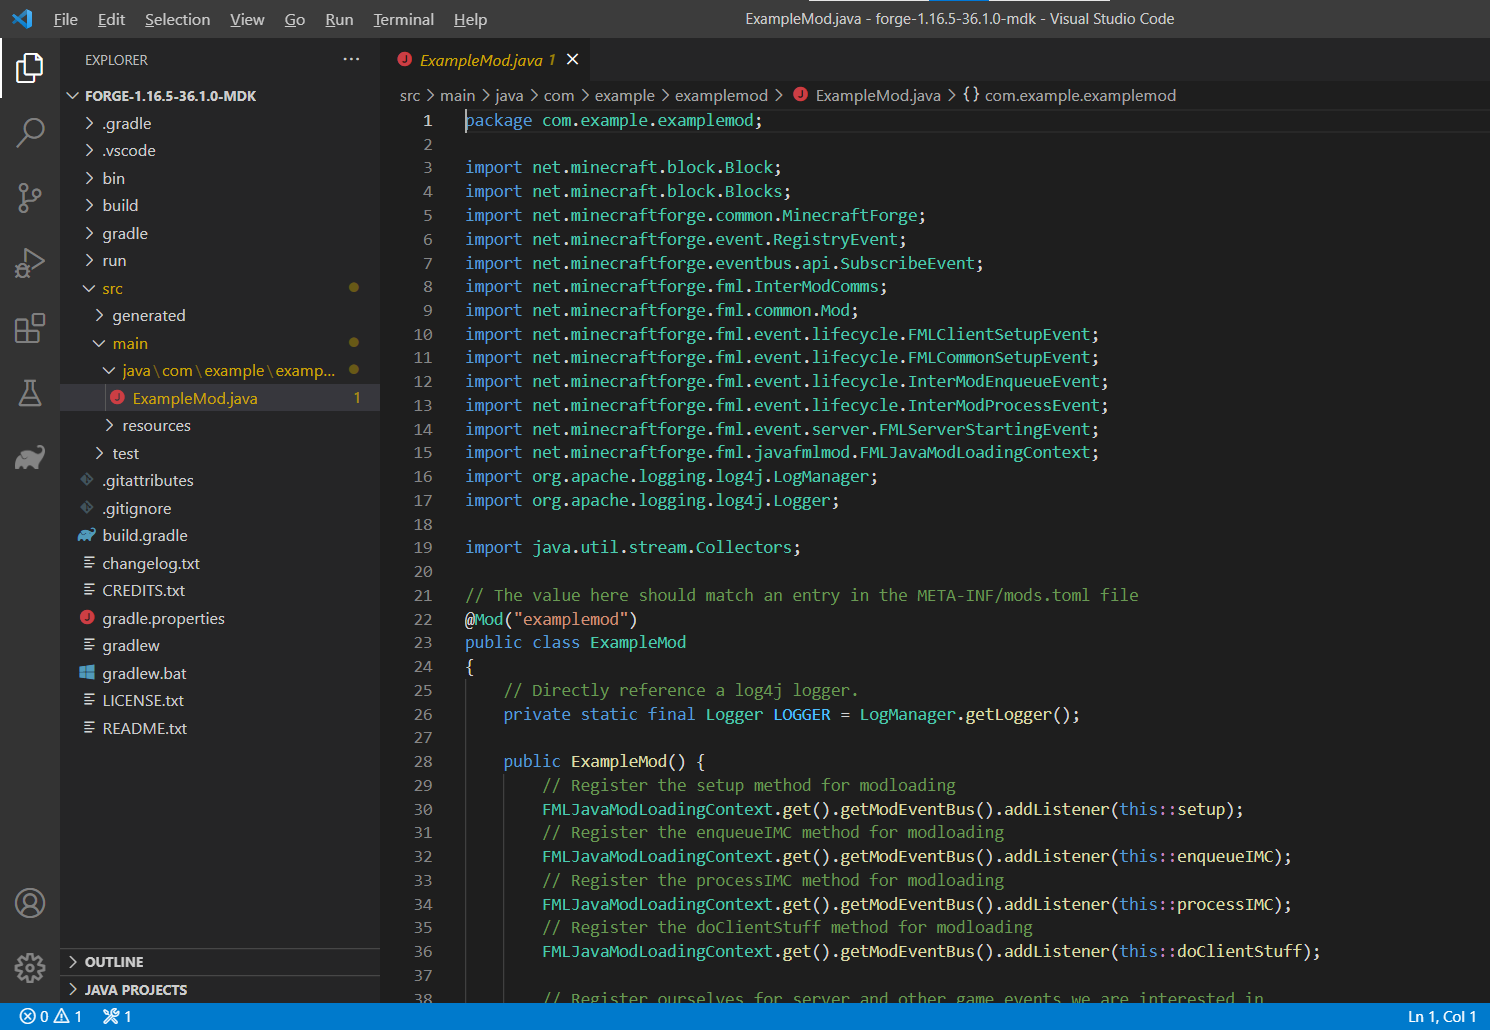
Task: Click the Explorer more actions ellipsis
Action: pos(351,60)
